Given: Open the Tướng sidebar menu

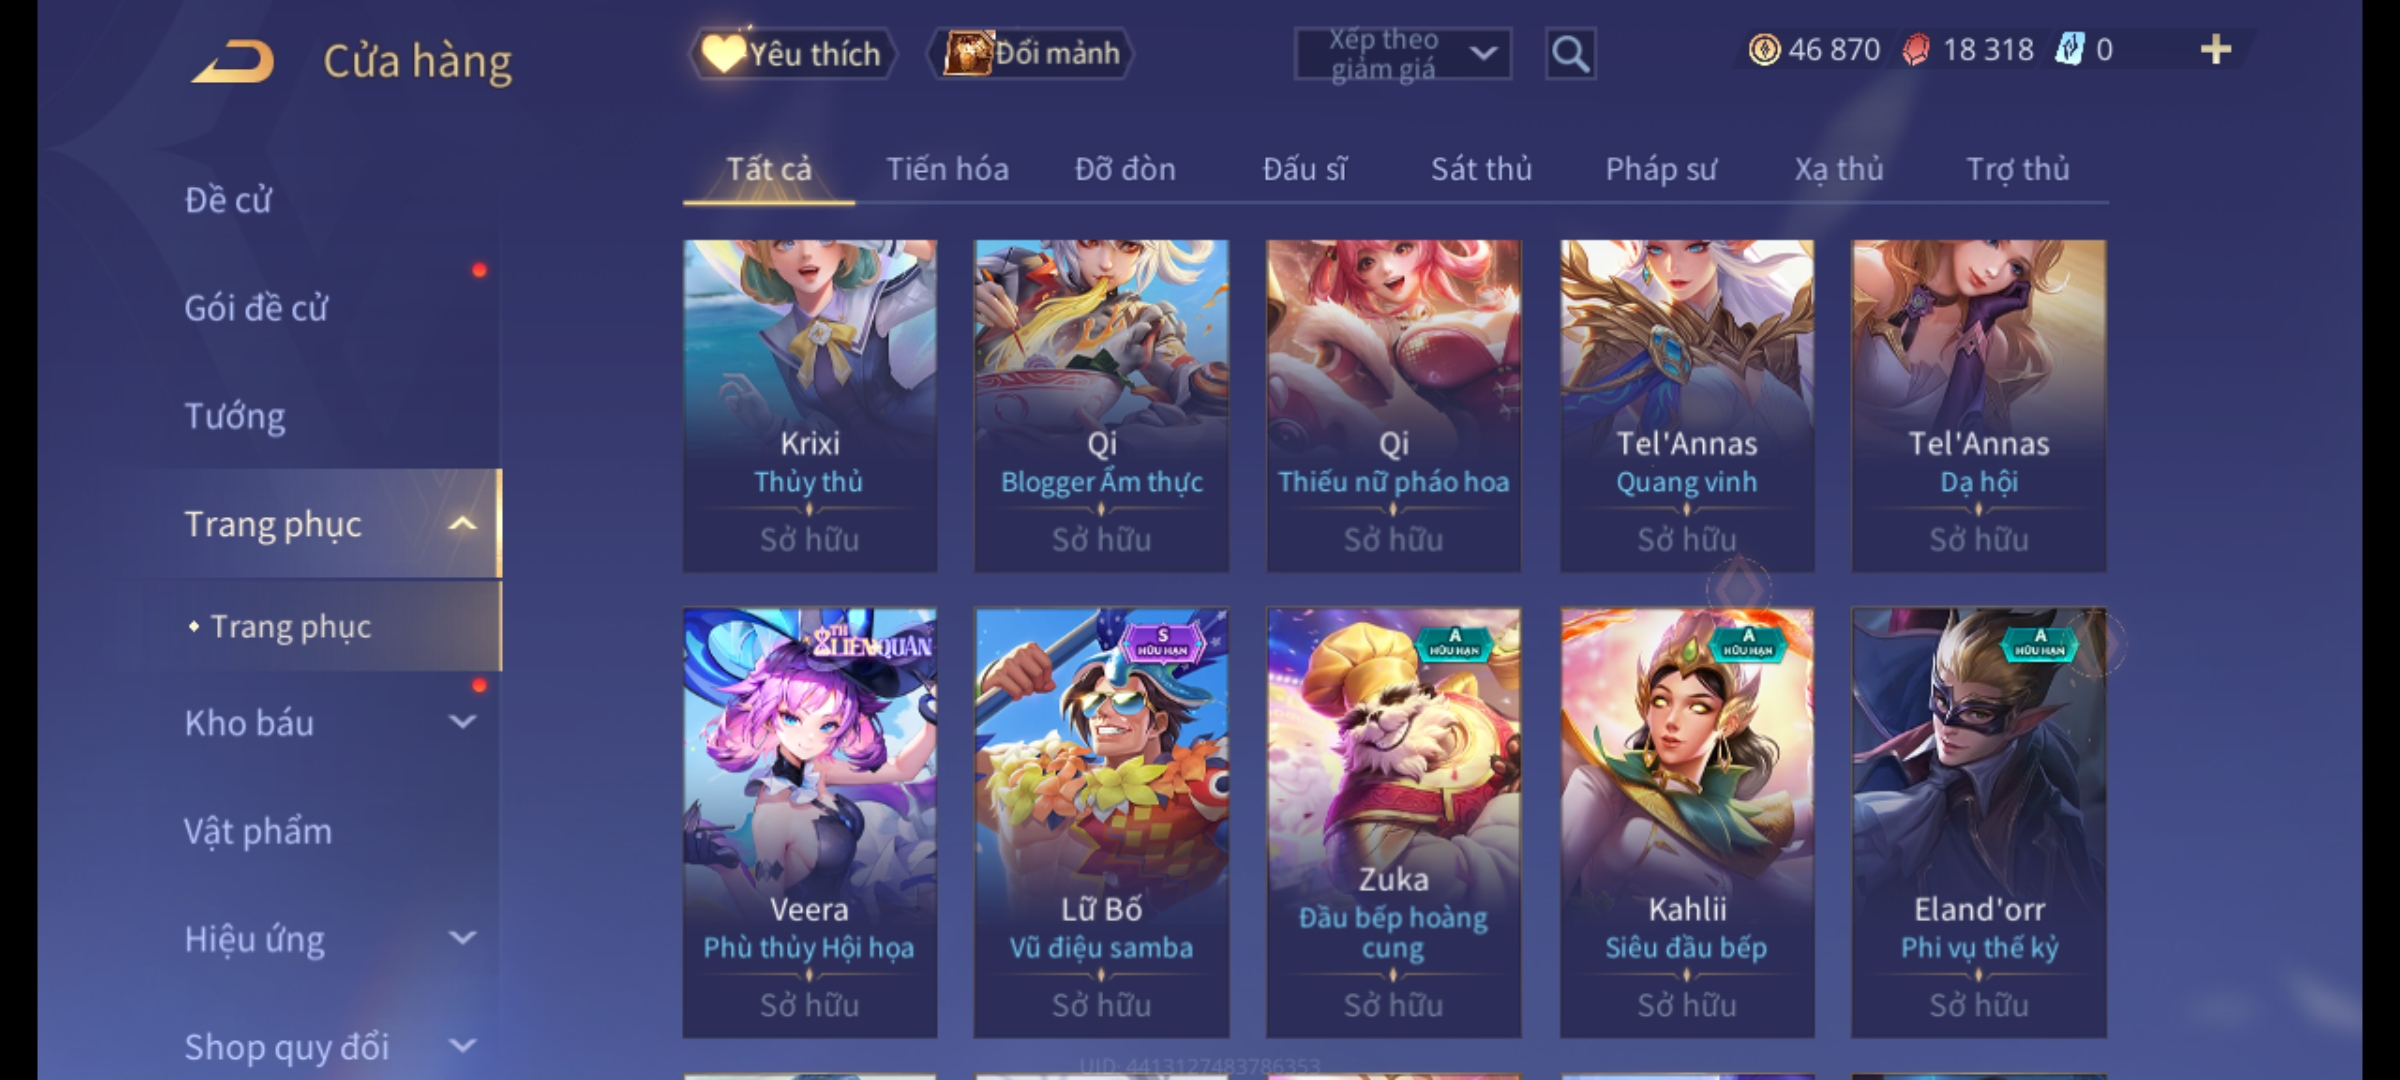Looking at the screenshot, I should click(x=235, y=415).
